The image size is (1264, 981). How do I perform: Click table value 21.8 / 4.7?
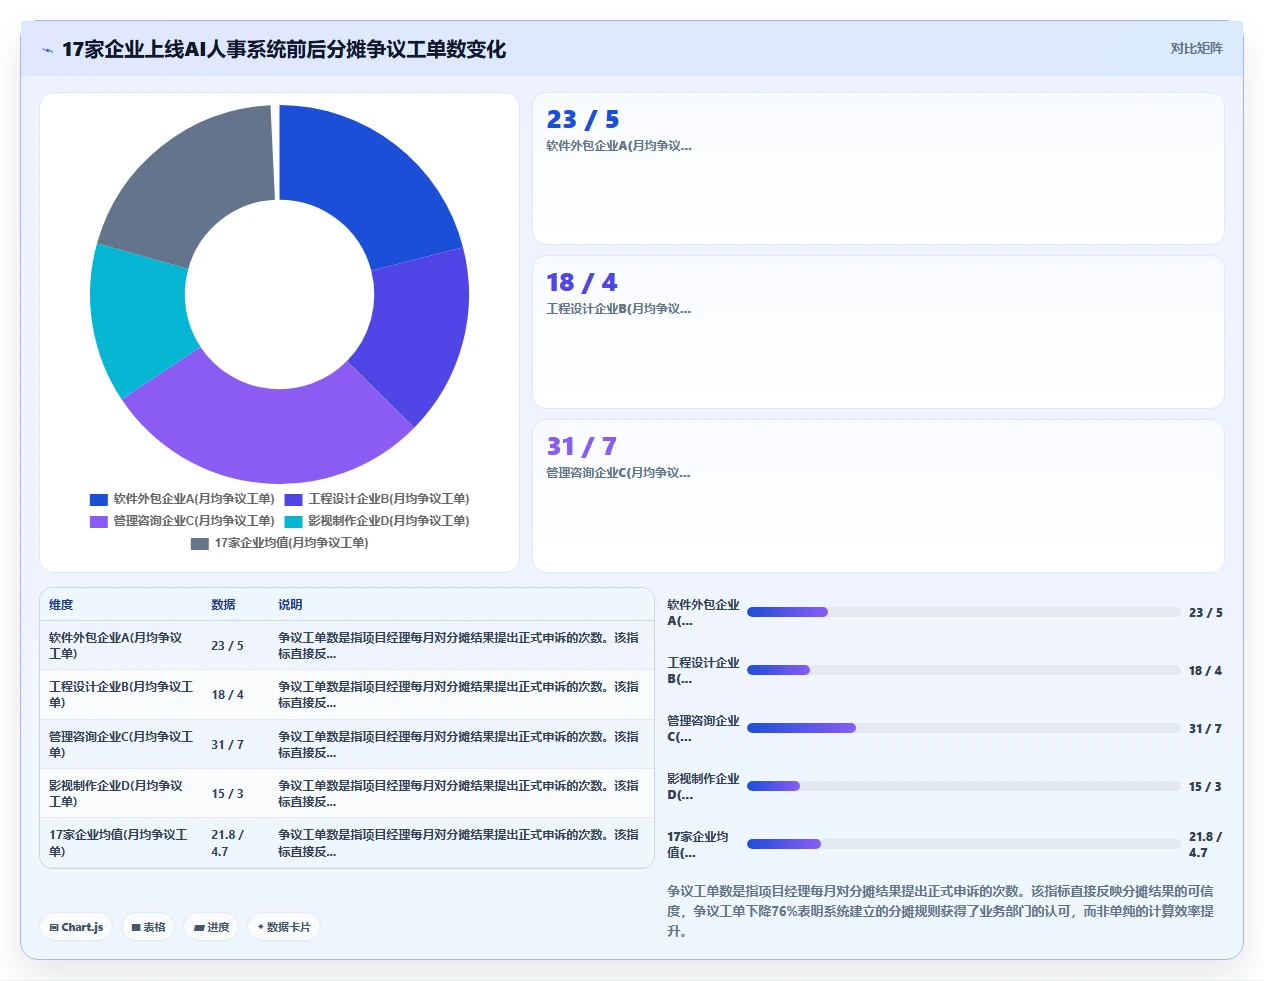tap(227, 843)
